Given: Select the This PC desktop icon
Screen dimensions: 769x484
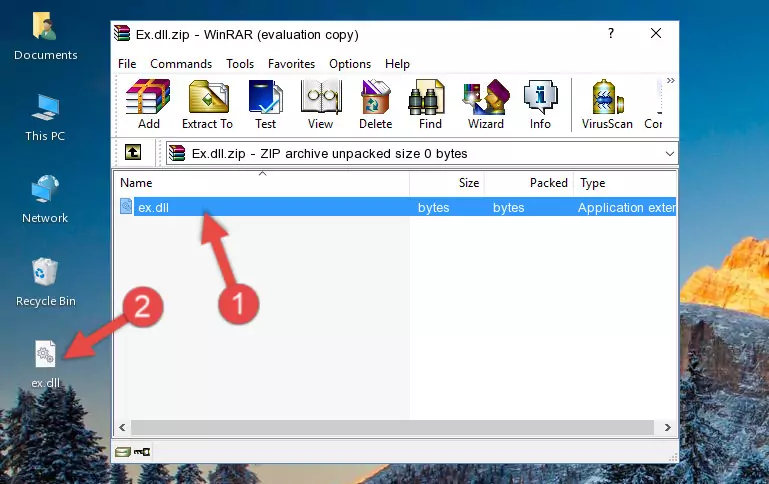Looking at the screenshot, I should click(x=45, y=118).
